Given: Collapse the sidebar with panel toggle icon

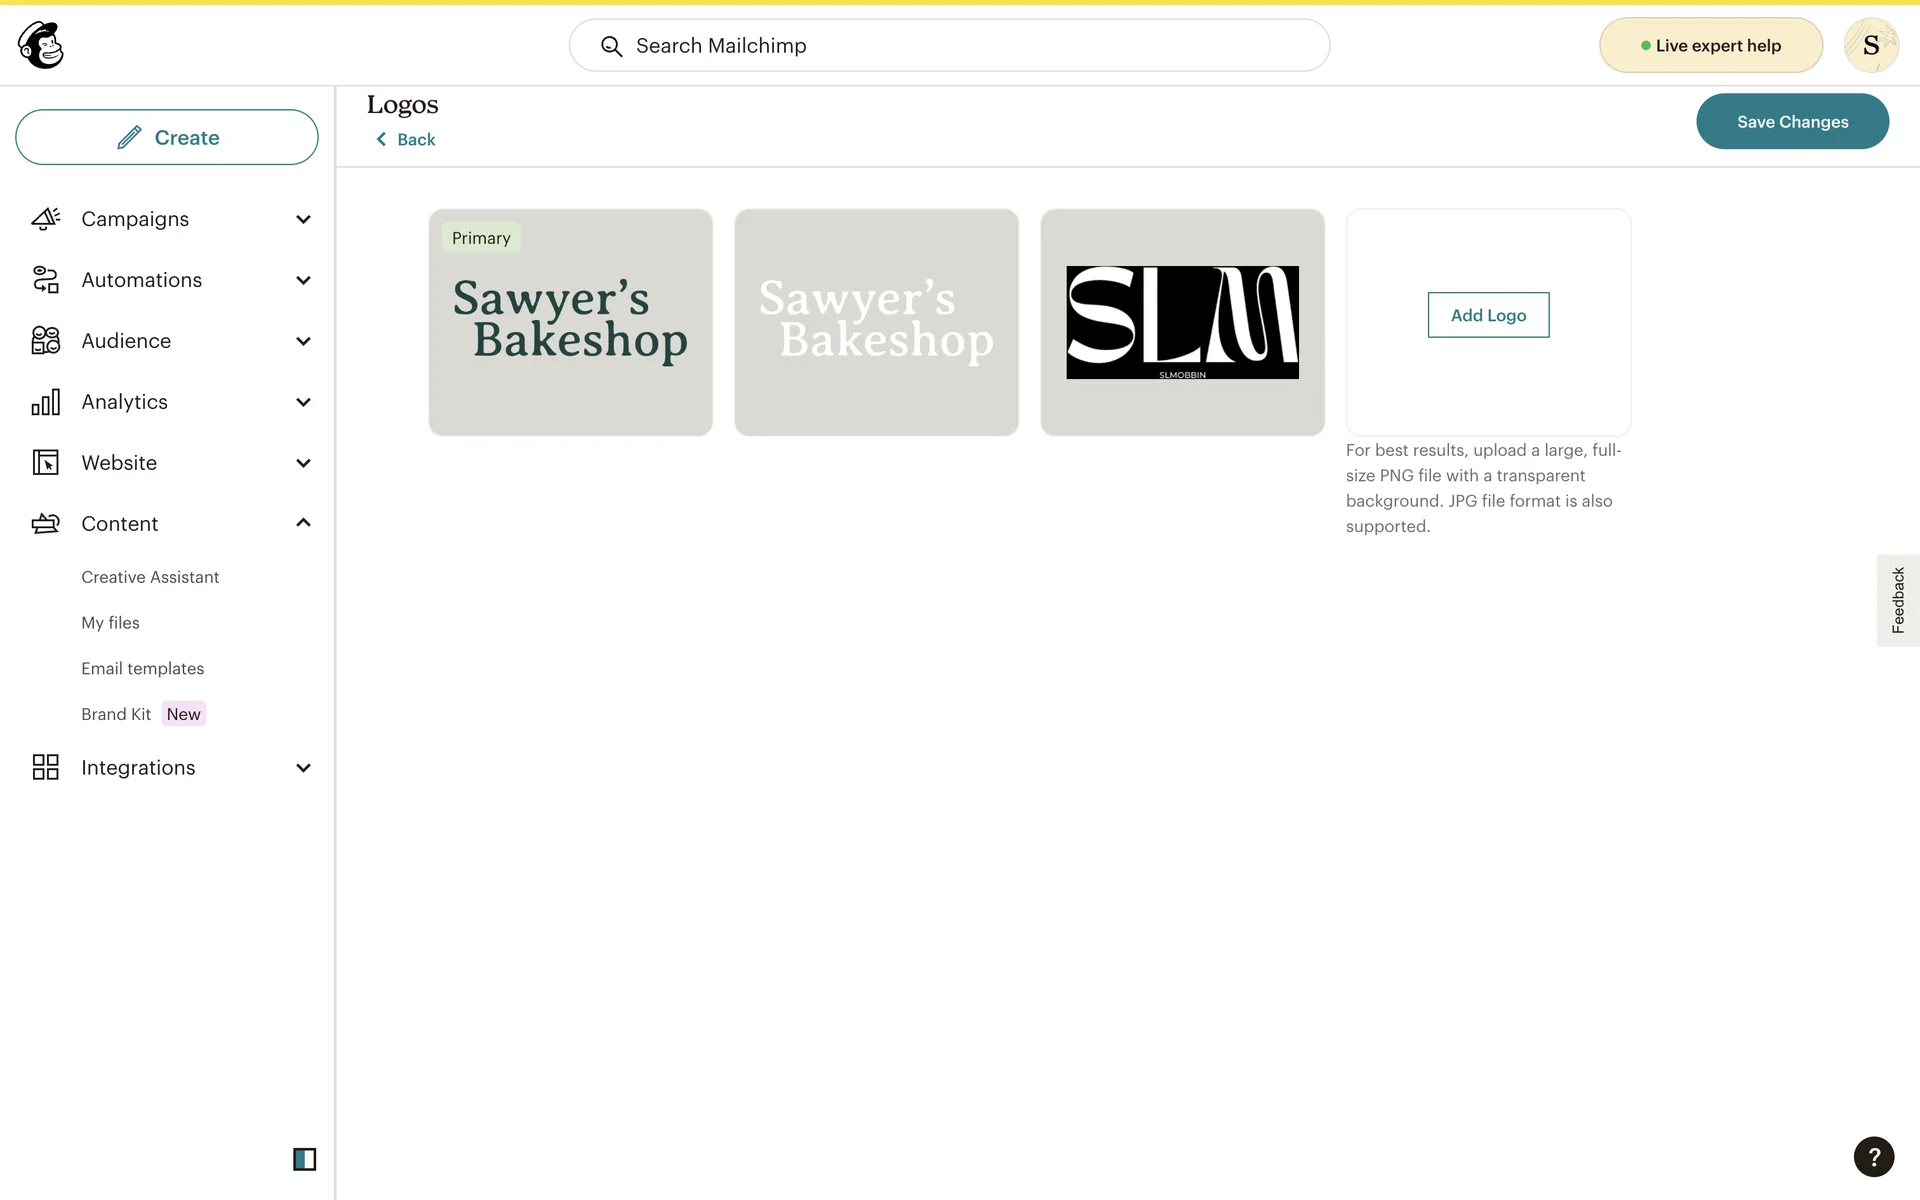Looking at the screenshot, I should [x=304, y=1159].
